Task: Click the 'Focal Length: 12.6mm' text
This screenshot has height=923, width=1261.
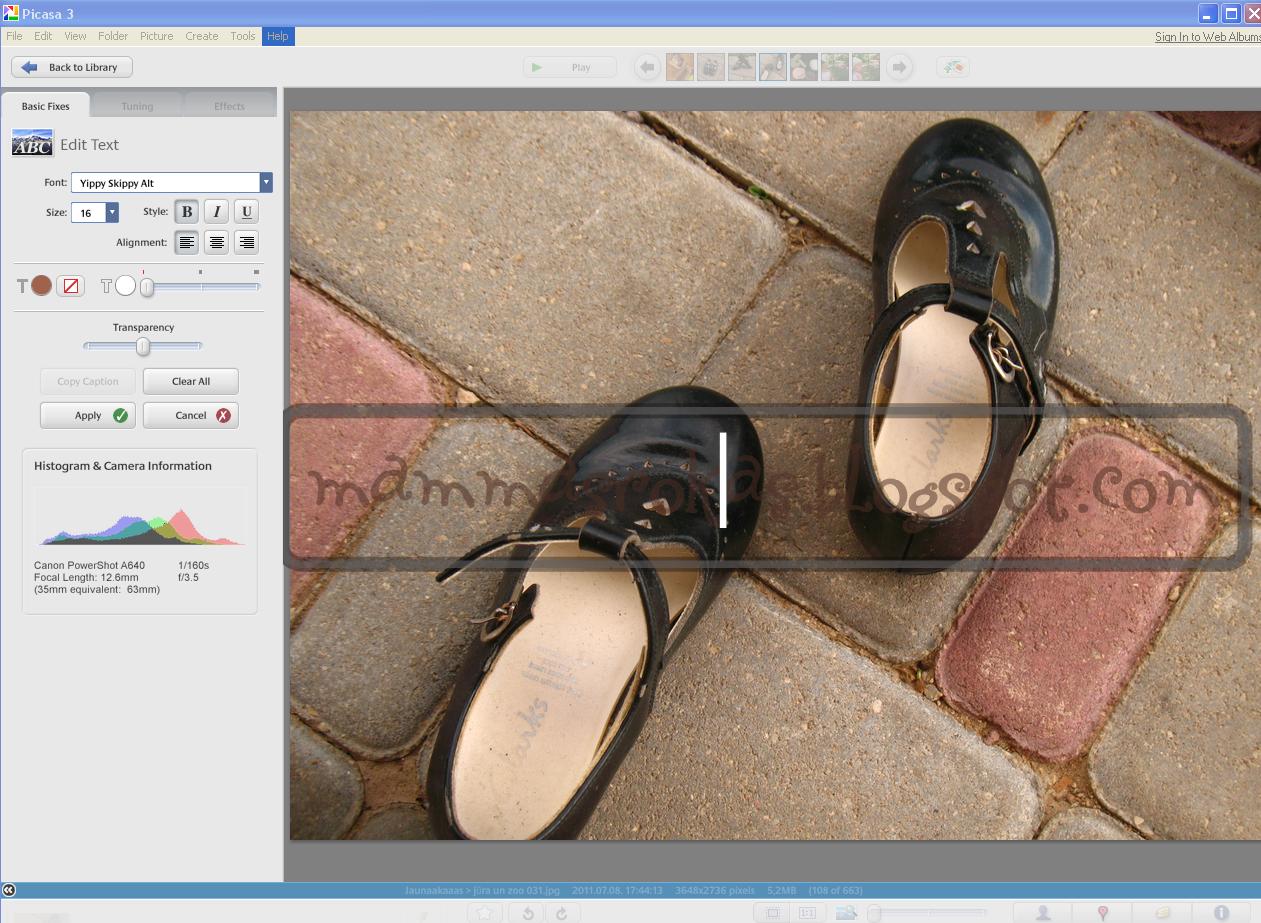Action: pyautogui.click(x=86, y=577)
